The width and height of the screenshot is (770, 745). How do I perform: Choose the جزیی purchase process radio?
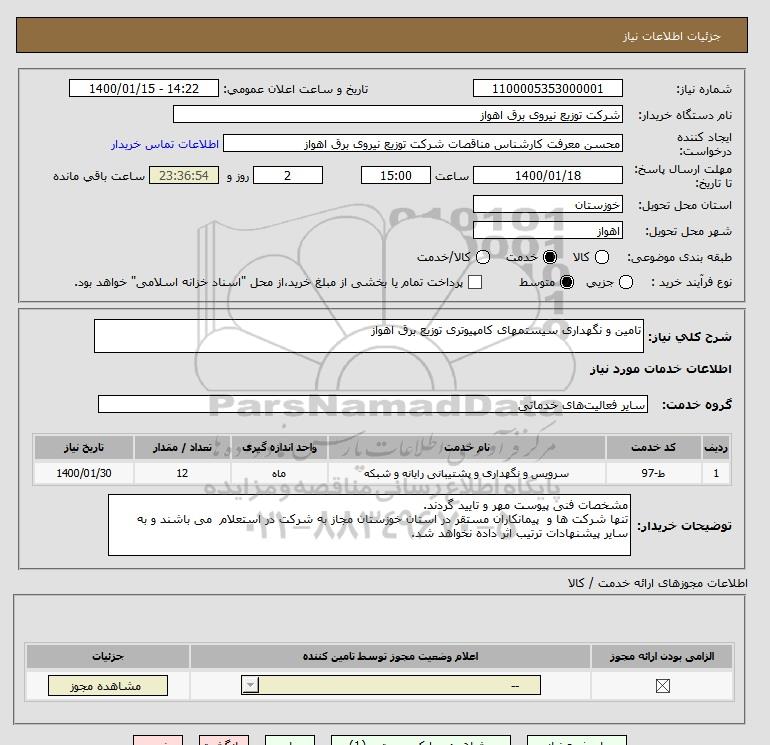click(x=626, y=282)
